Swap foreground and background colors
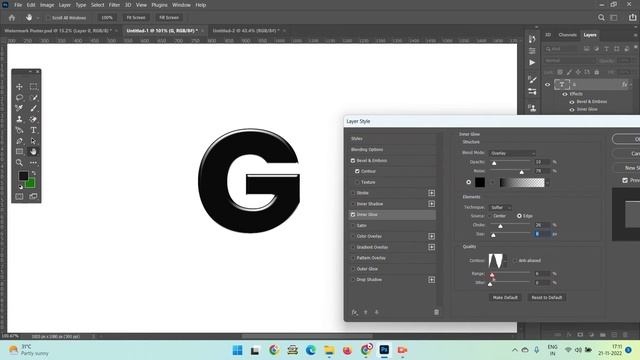 coord(34,173)
